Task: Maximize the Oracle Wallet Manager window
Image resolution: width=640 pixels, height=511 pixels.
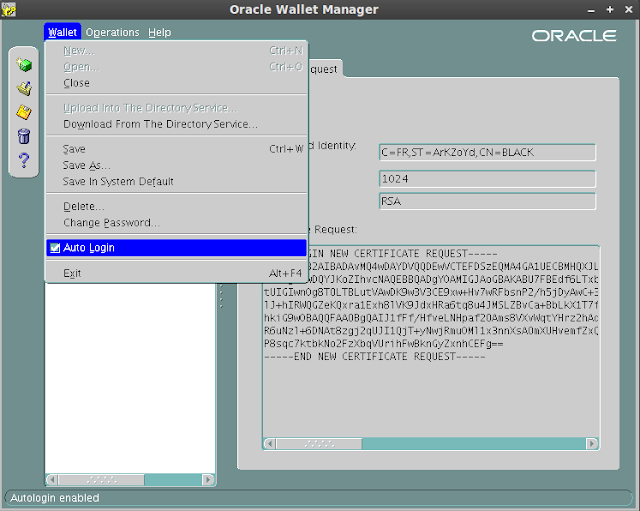Action: tap(610, 9)
